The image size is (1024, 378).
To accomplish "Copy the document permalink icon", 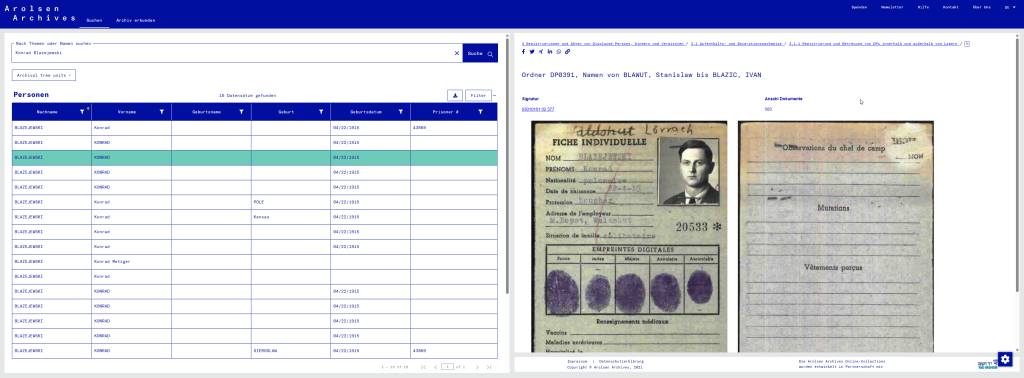I will (x=568, y=52).
